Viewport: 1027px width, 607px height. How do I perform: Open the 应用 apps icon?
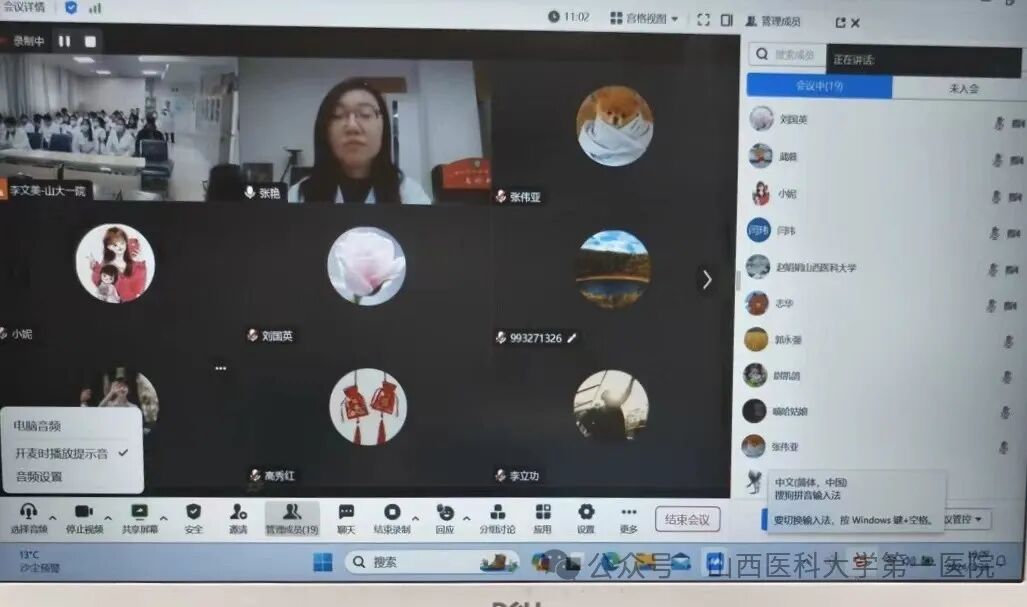[543, 511]
